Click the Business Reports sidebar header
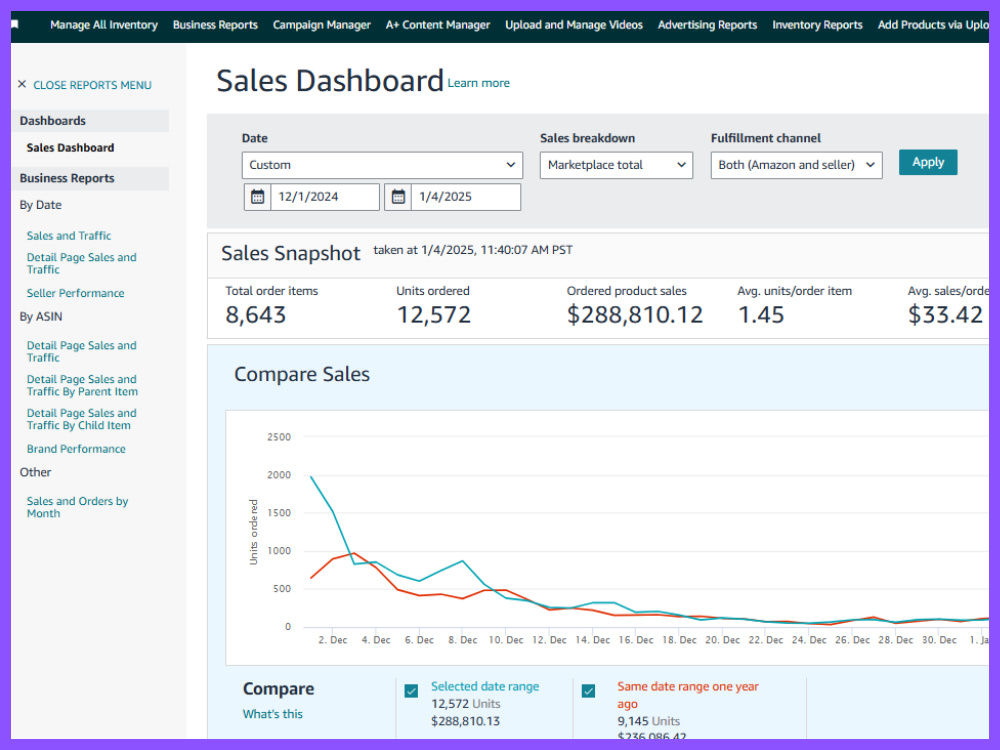 90,179
